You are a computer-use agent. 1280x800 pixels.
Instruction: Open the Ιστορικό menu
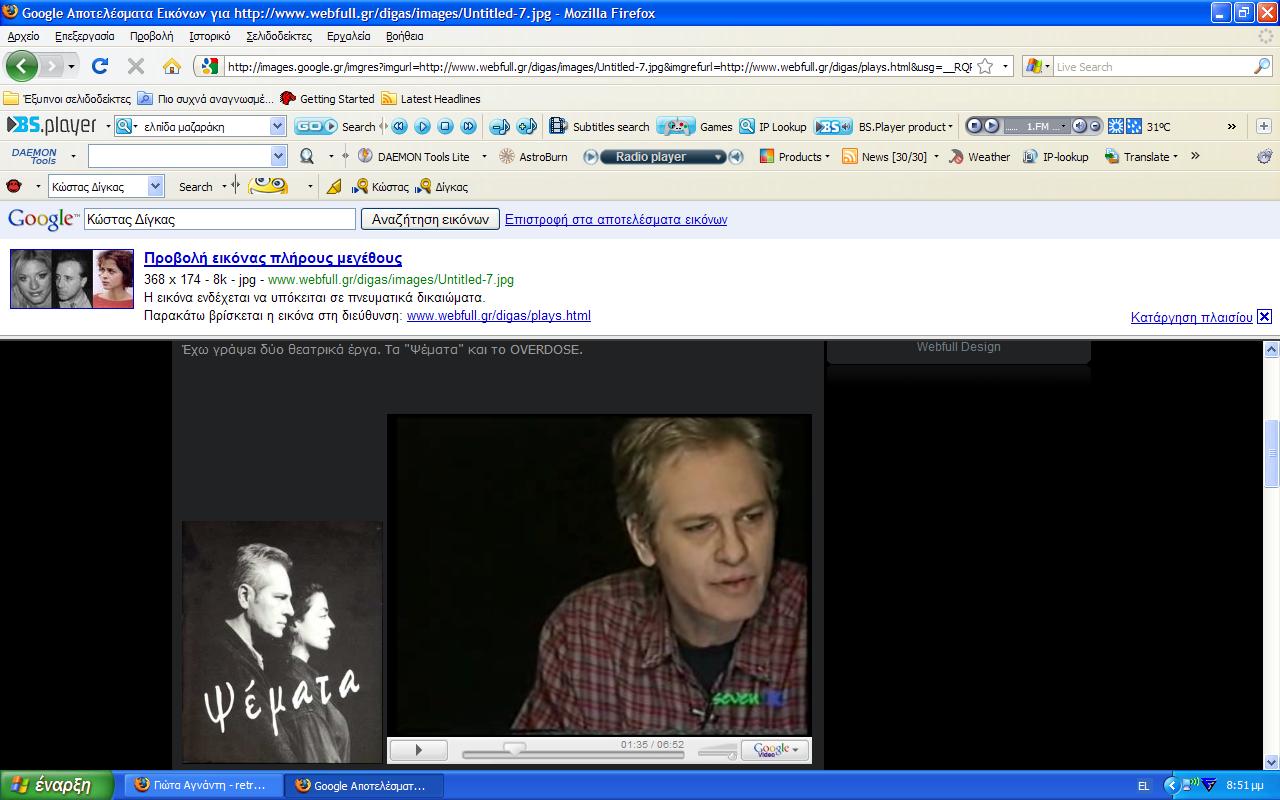tap(209, 36)
